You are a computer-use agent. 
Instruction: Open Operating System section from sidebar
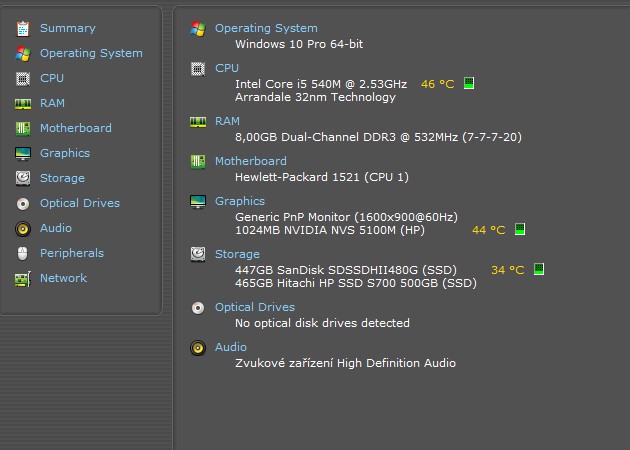tap(91, 53)
